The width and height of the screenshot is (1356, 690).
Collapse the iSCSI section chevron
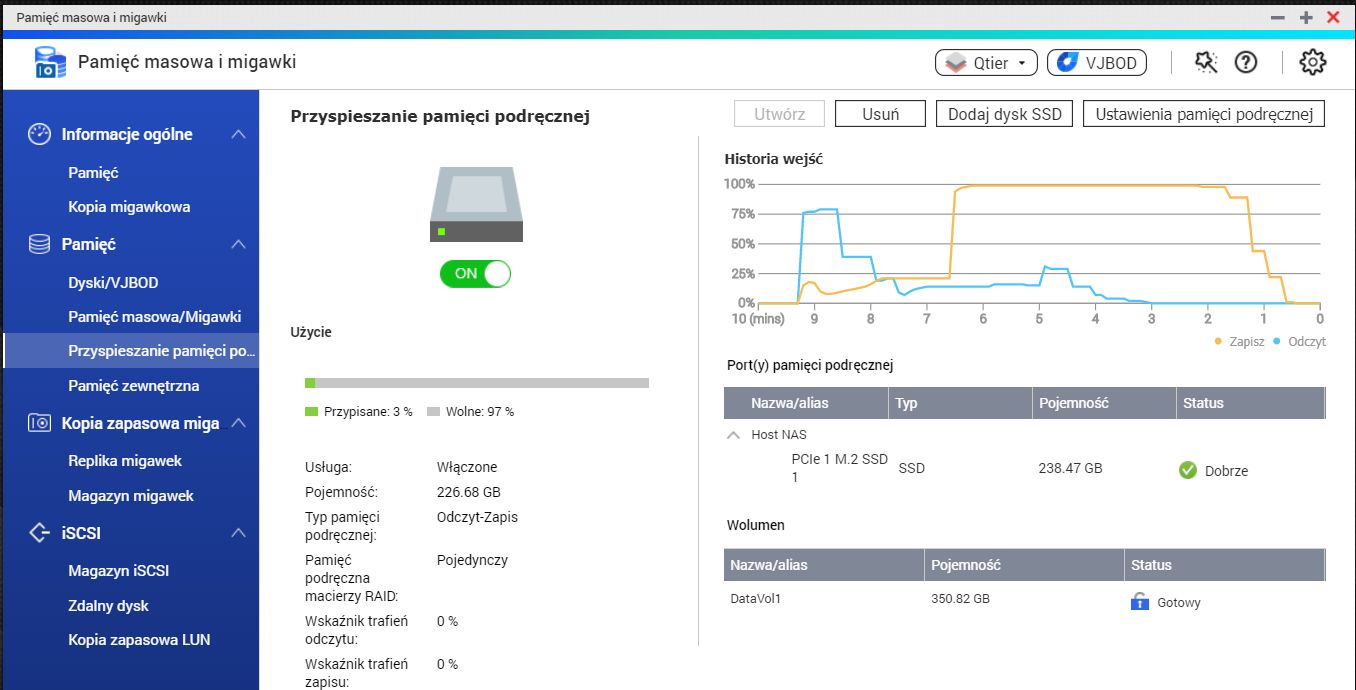tap(238, 533)
